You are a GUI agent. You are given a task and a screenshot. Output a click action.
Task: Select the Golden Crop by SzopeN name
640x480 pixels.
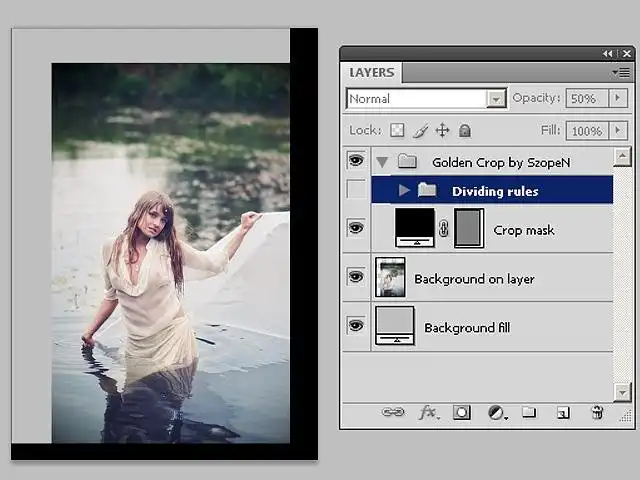click(501, 162)
